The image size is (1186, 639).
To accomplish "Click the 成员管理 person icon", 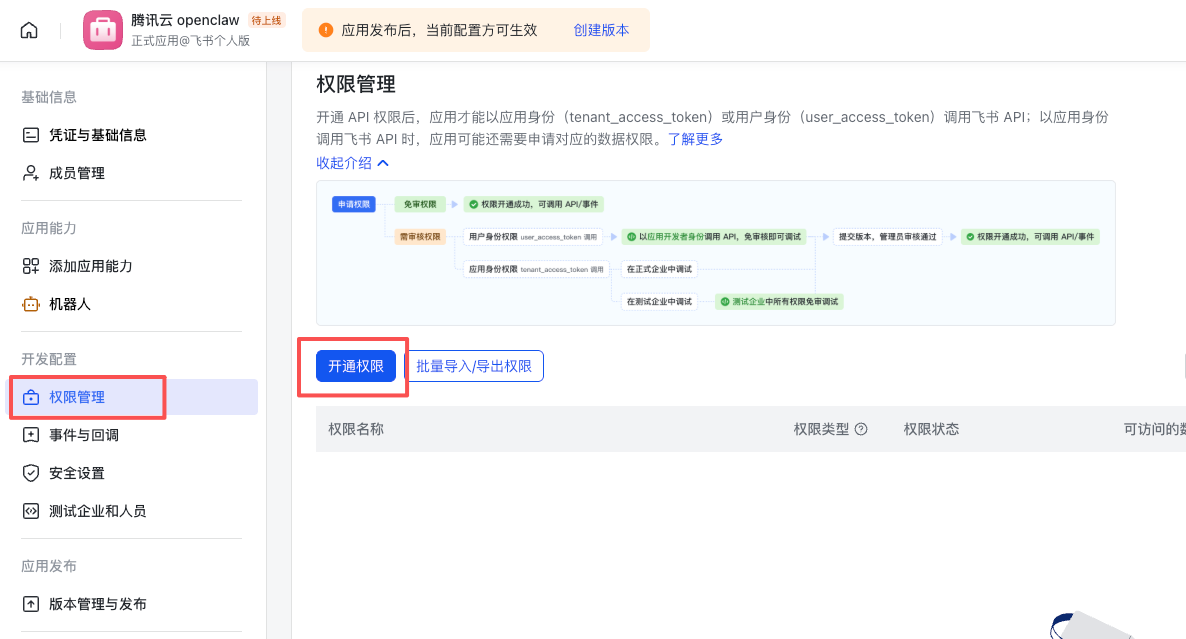I will pyautogui.click(x=31, y=173).
